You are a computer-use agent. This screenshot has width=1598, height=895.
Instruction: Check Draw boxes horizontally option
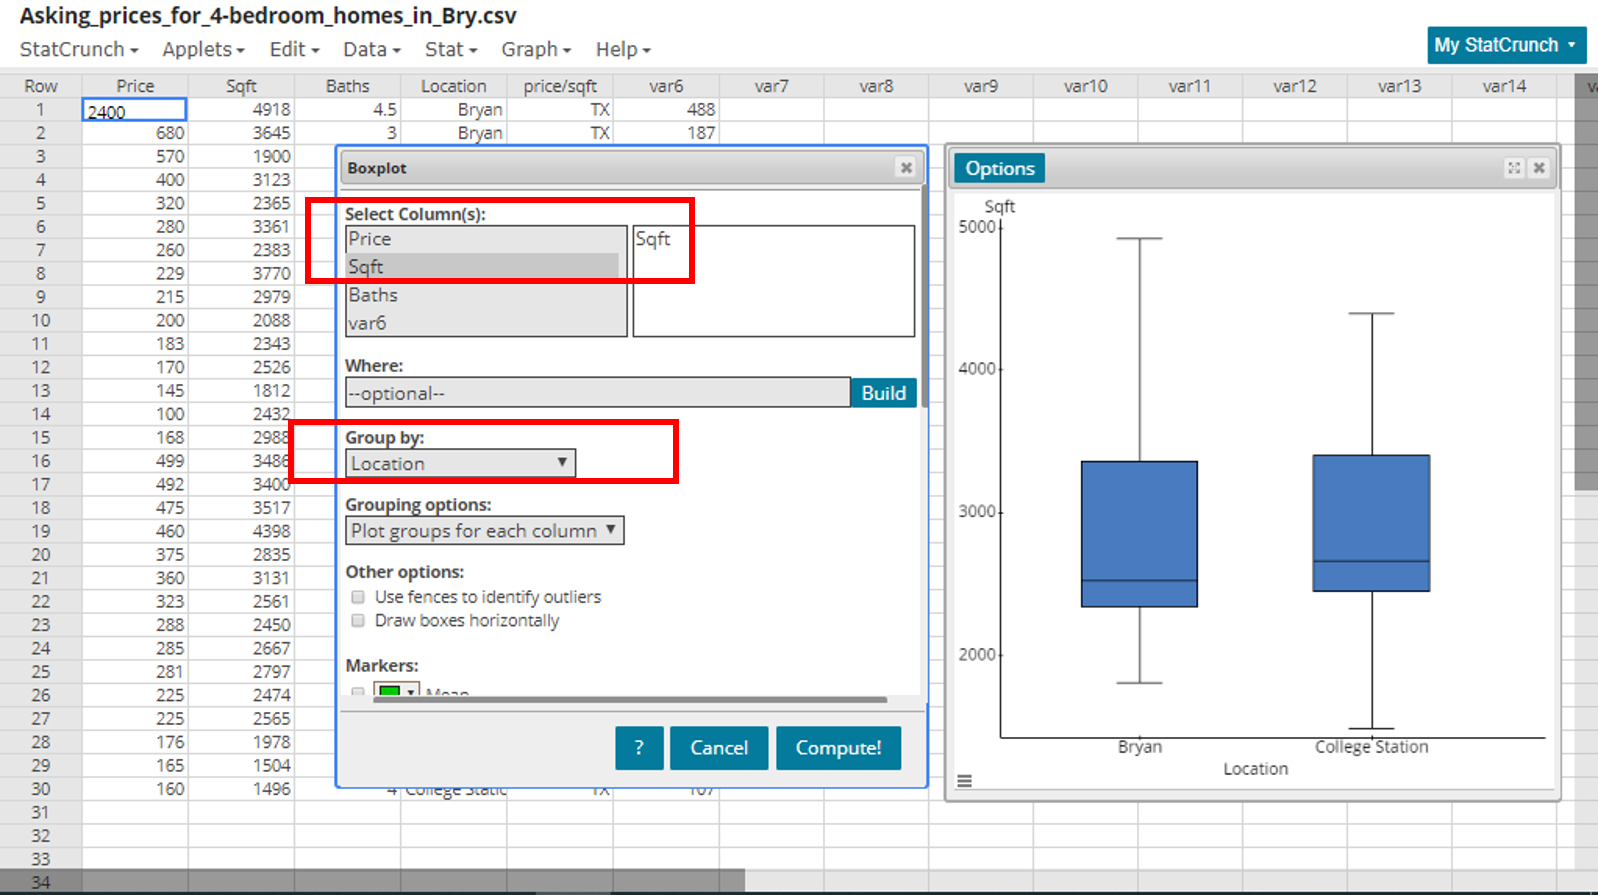coord(358,621)
